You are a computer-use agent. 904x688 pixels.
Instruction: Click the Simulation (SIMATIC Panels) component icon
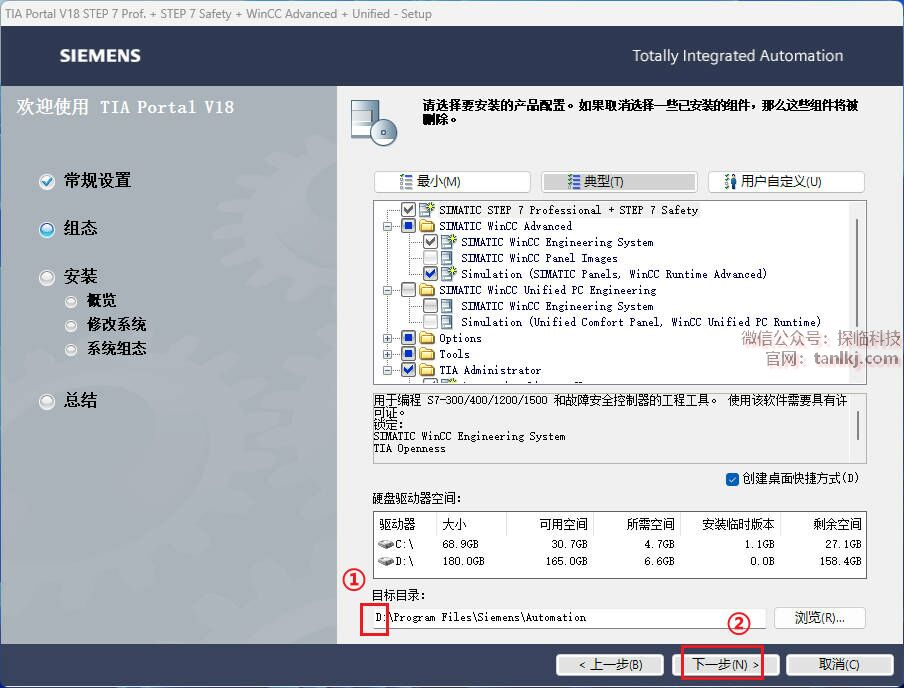tap(449, 273)
